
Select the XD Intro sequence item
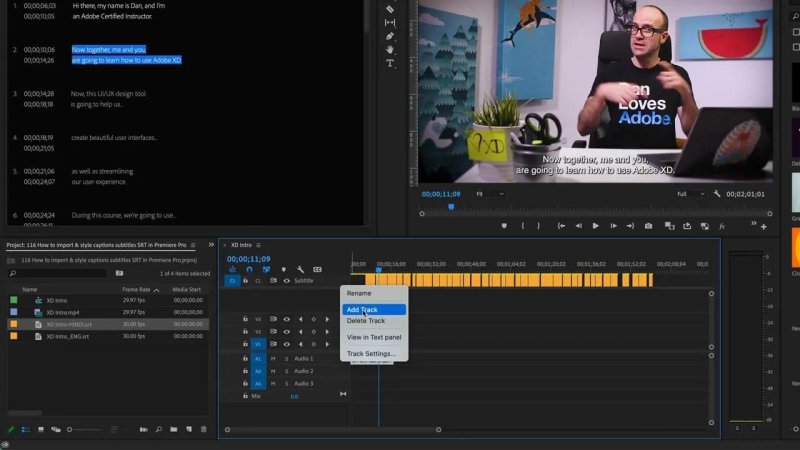click(57, 301)
